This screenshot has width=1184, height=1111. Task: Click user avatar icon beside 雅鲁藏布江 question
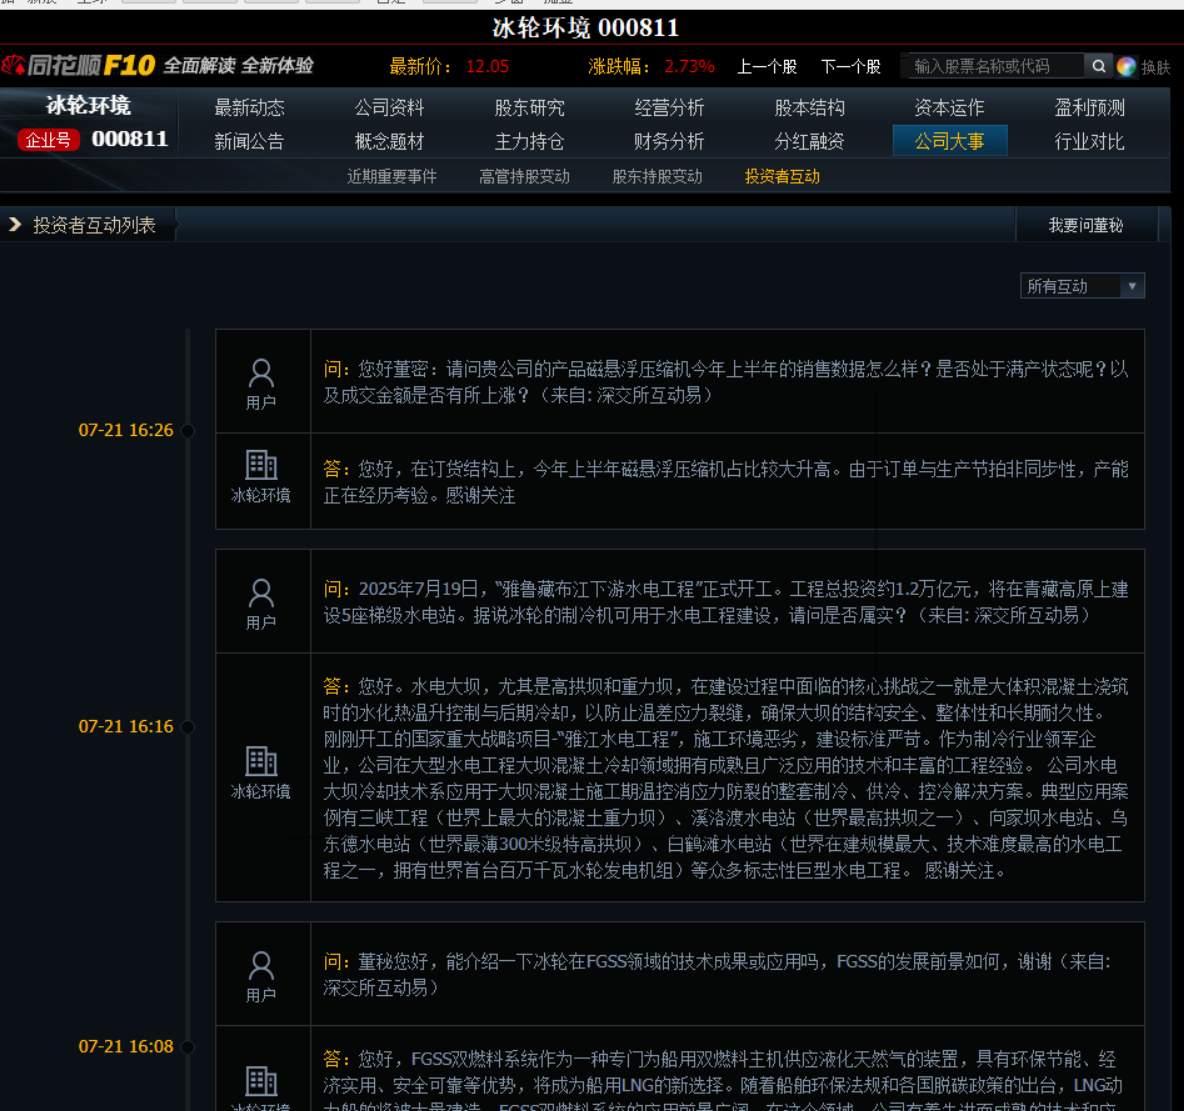click(x=261, y=594)
